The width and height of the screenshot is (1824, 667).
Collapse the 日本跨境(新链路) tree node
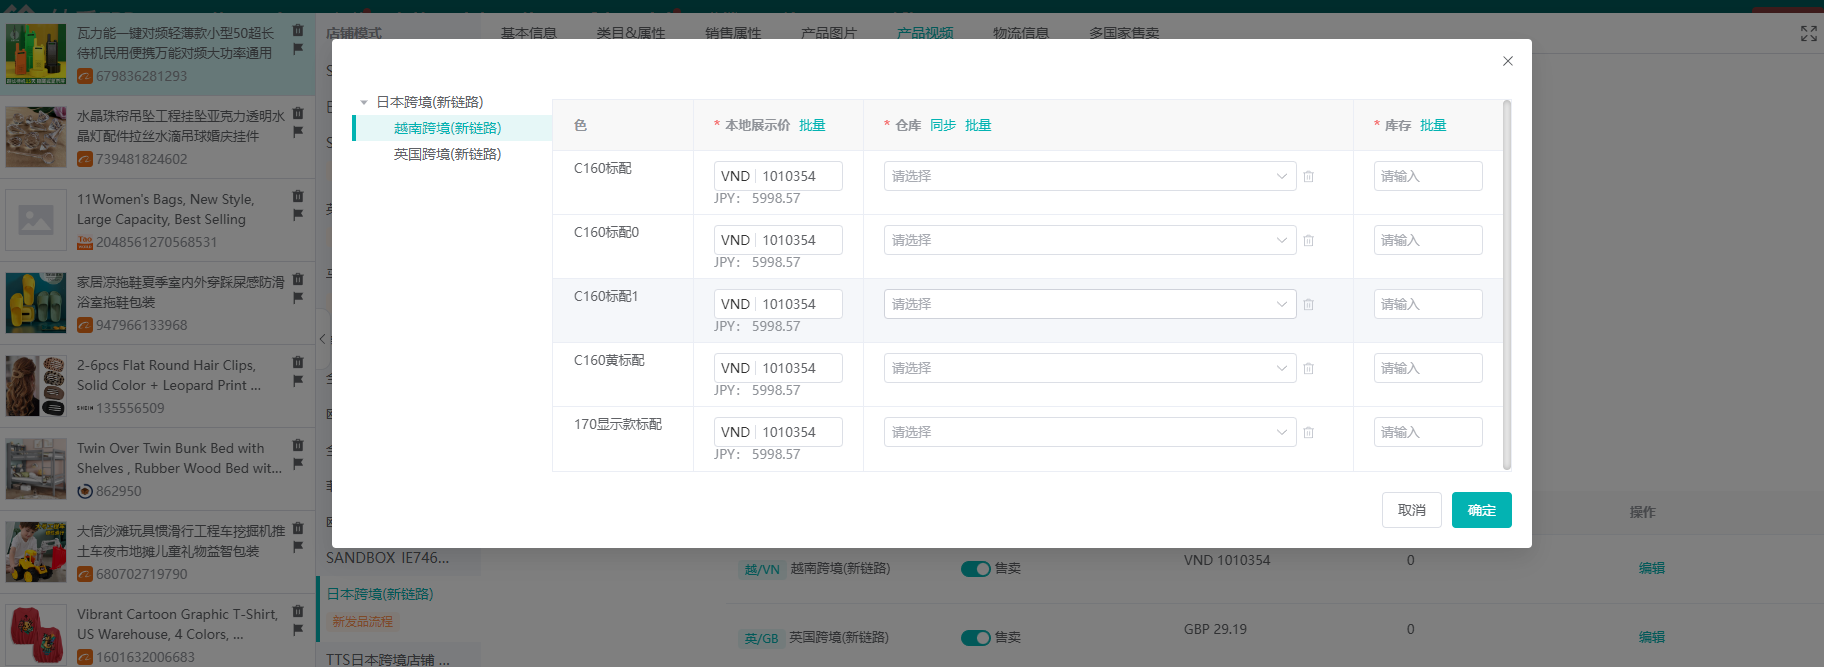tap(364, 103)
